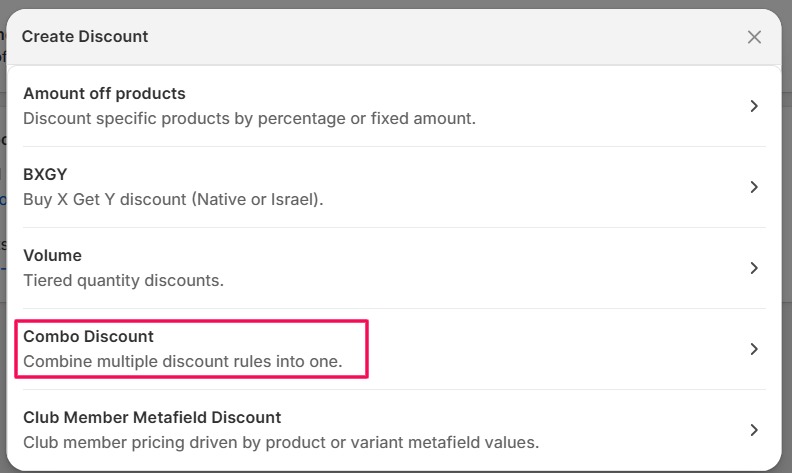
Task: Select the Amount off products title
Action: coord(104,94)
